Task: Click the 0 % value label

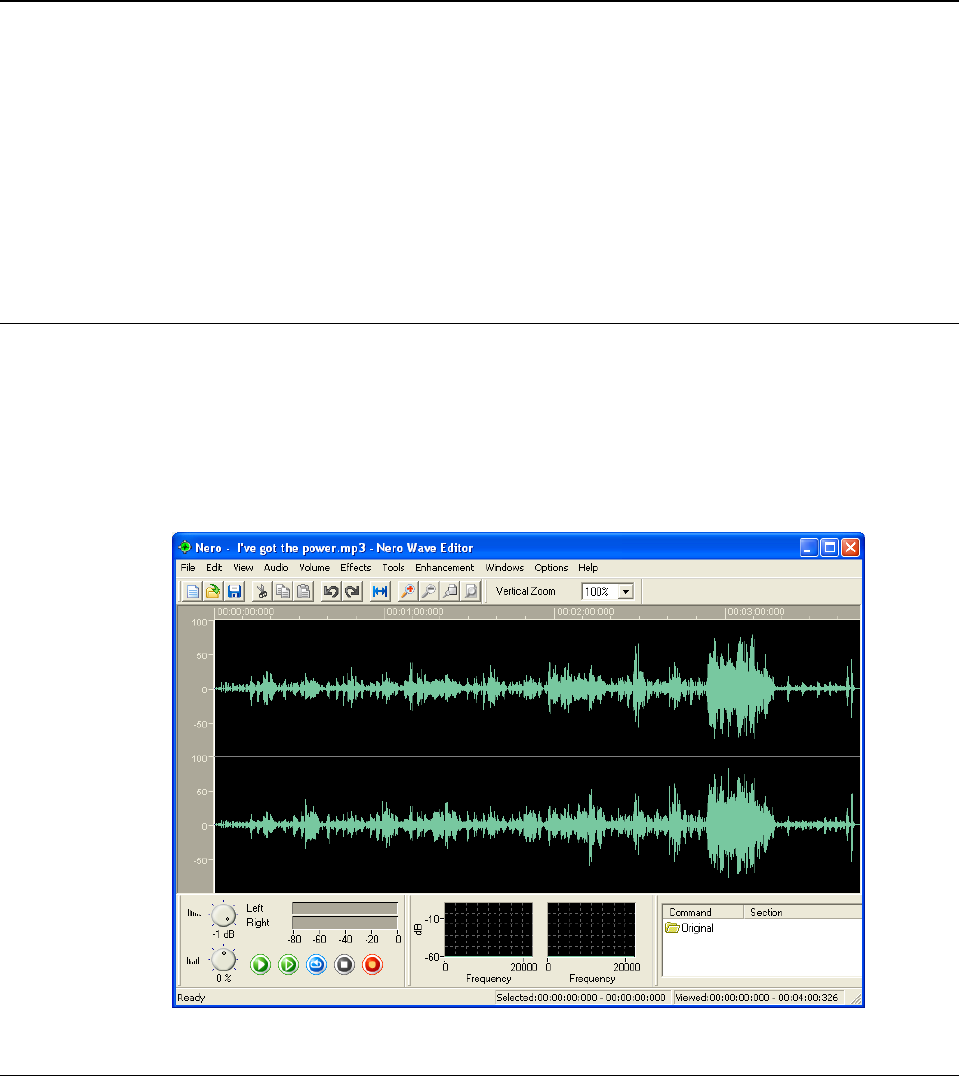Action: (224, 978)
